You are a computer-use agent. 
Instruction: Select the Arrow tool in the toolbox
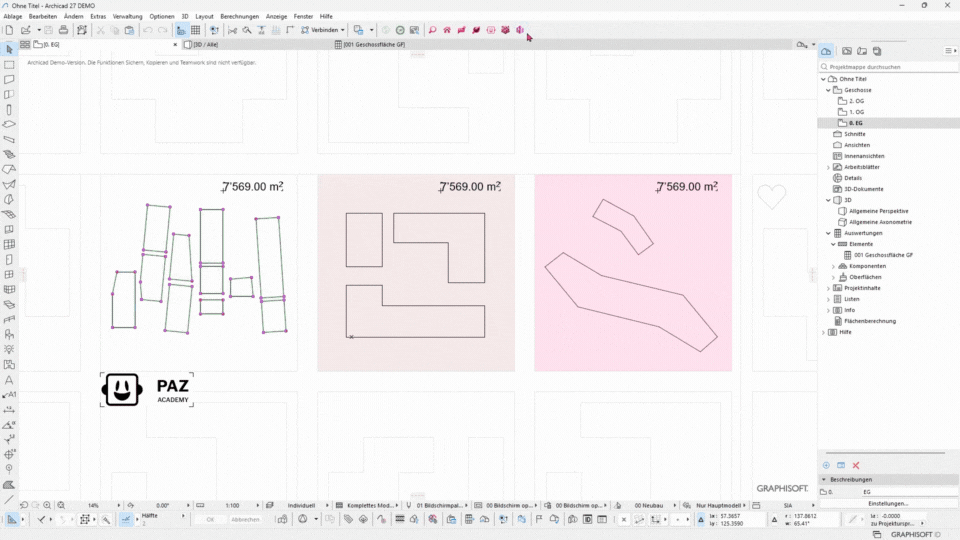pyautogui.click(x=9, y=49)
